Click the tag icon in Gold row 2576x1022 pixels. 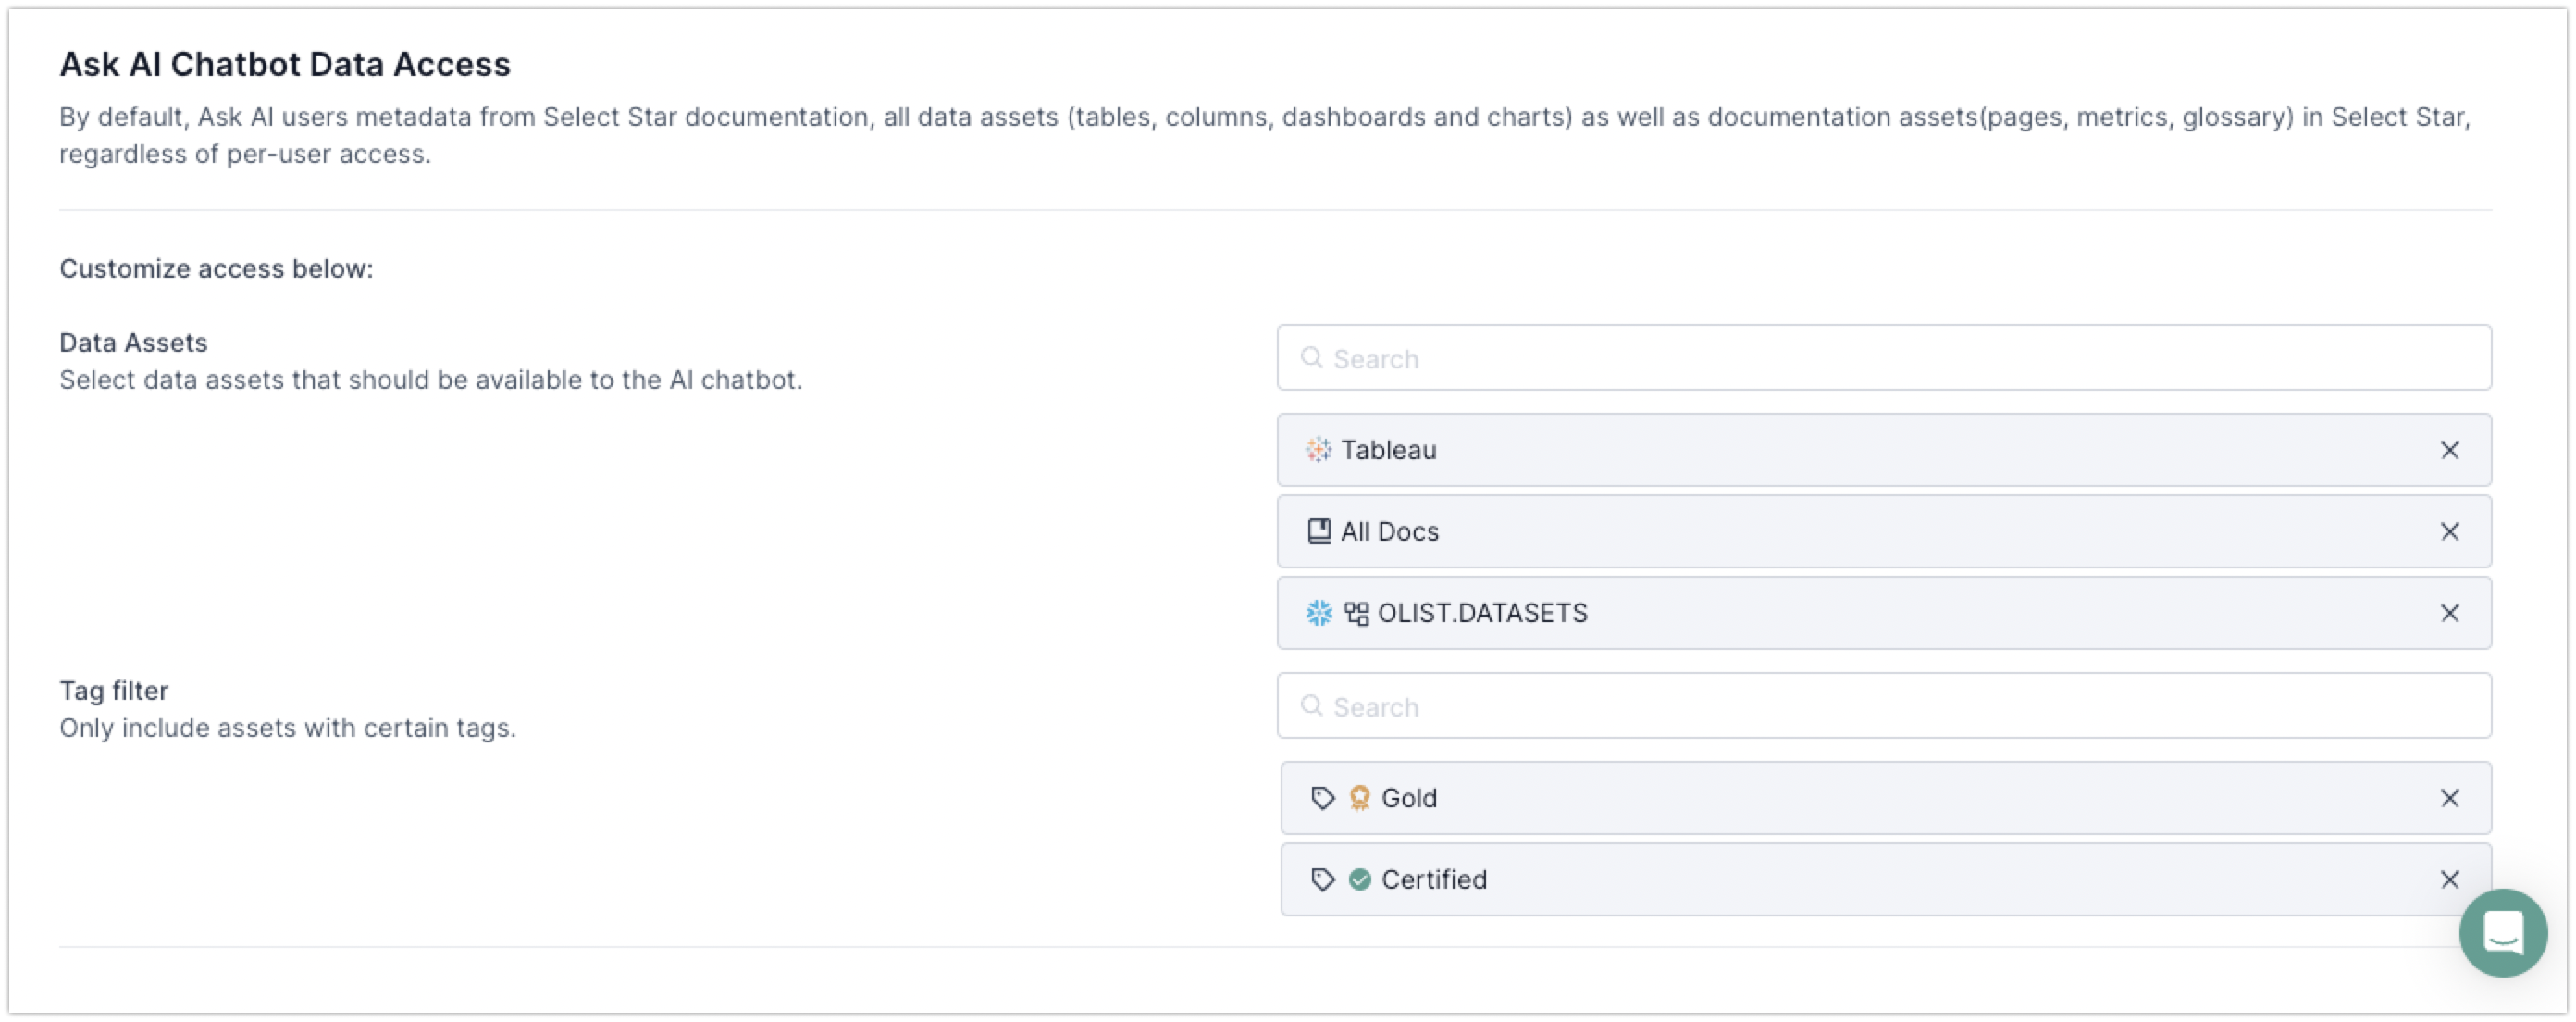pos(1323,798)
